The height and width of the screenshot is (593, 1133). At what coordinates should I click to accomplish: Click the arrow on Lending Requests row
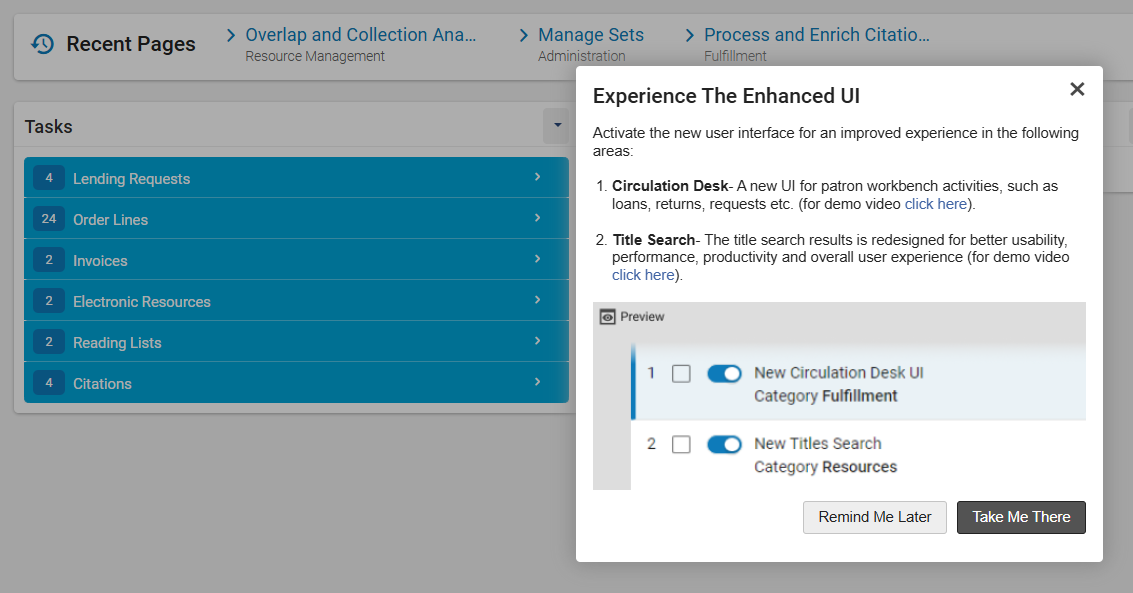click(x=538, y=177)
